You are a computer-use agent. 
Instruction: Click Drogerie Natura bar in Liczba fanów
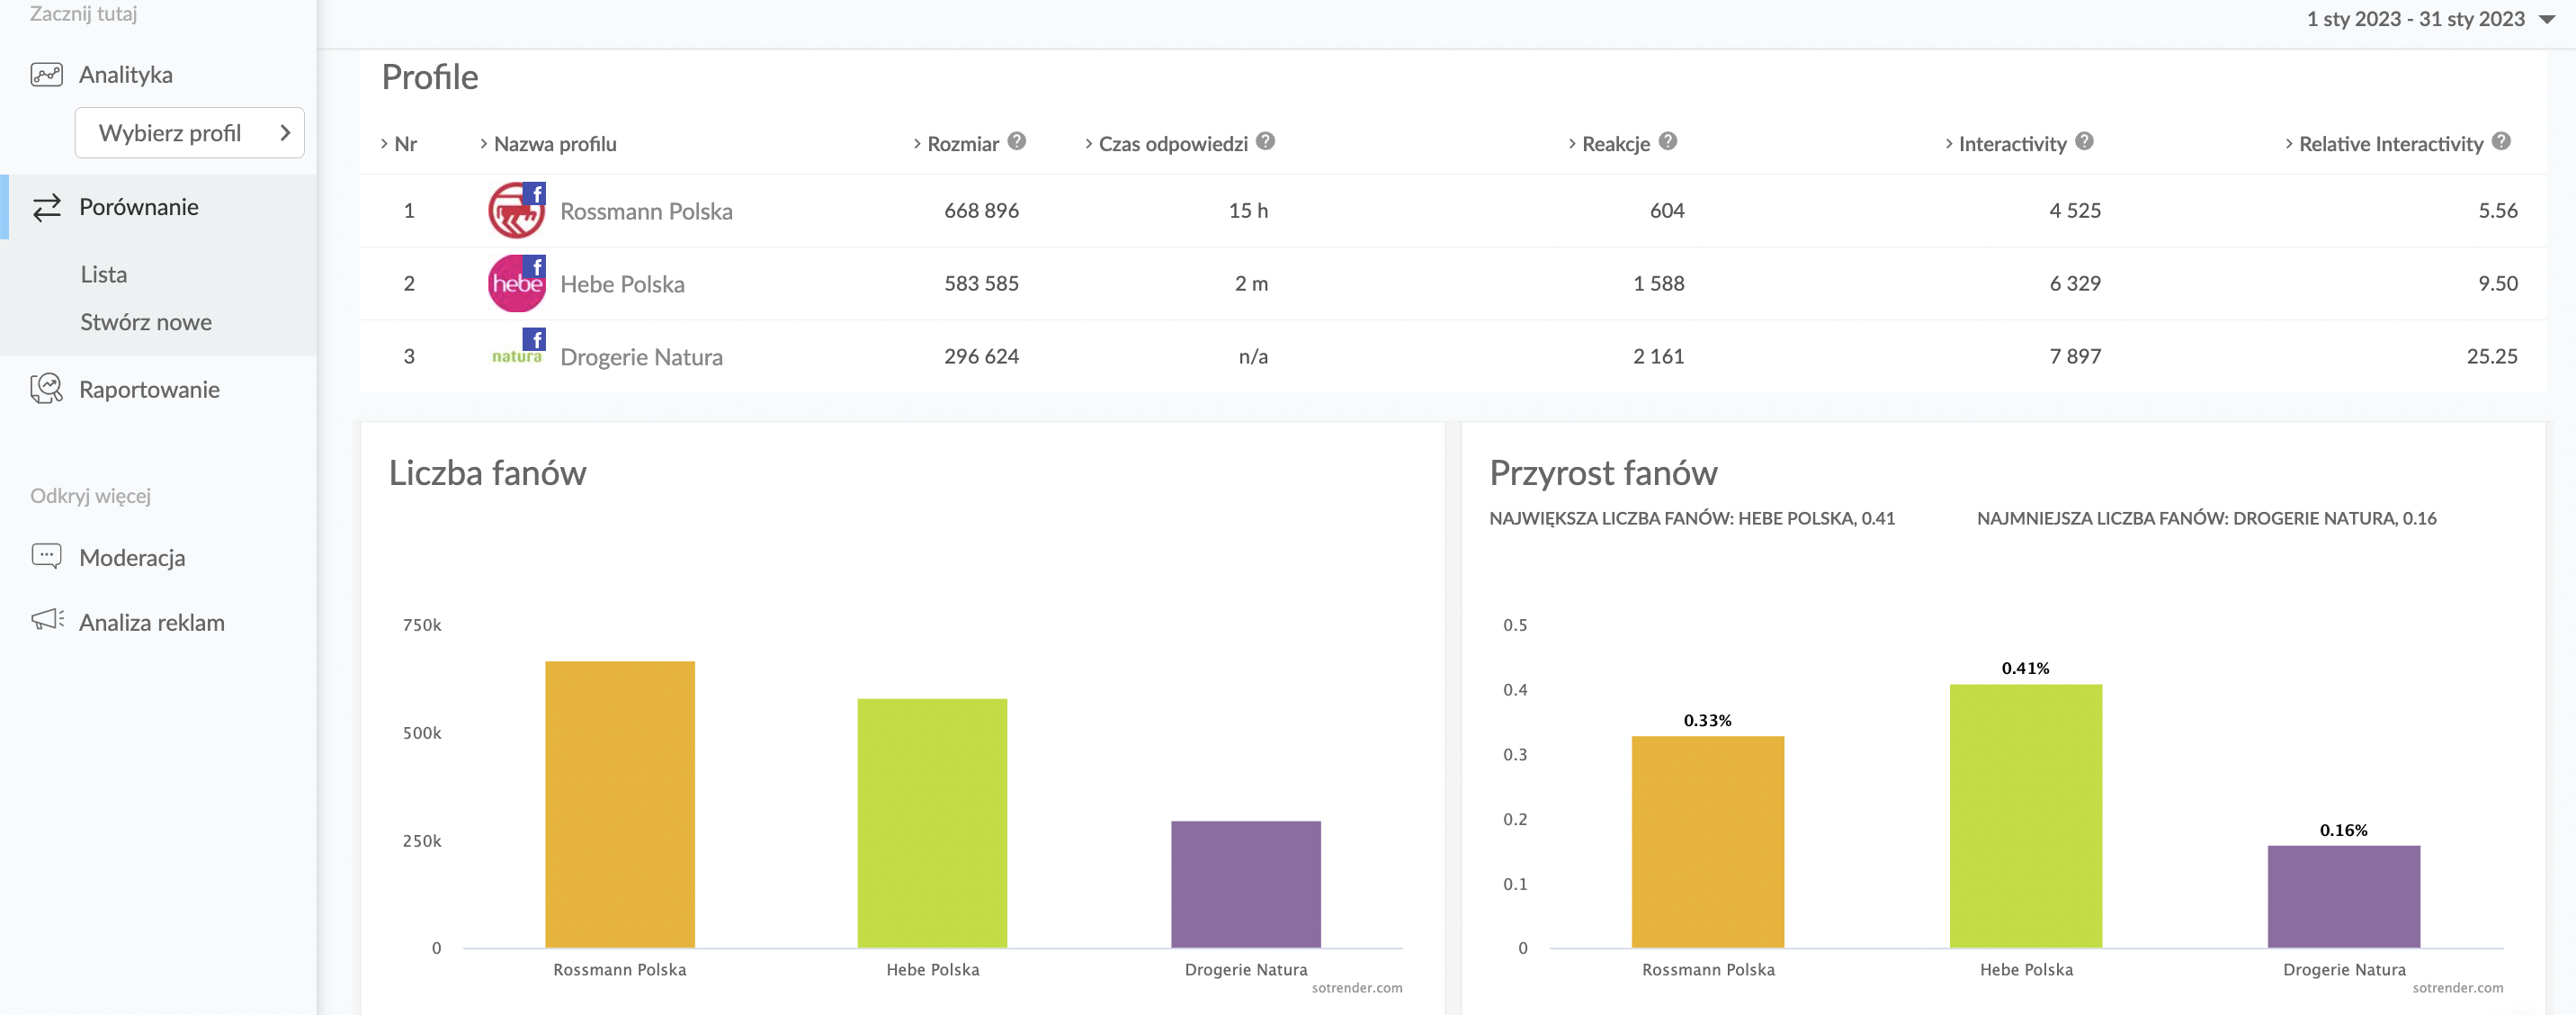1245,884
